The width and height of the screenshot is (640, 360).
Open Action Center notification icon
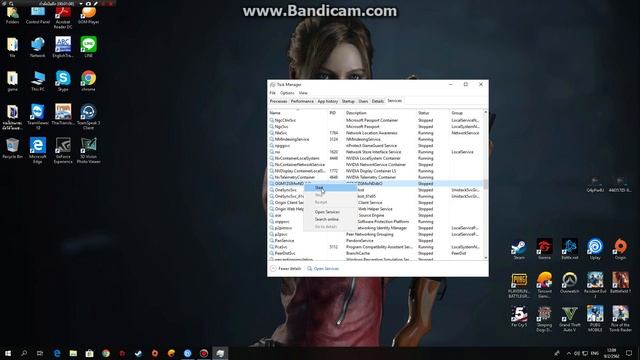[629, 353]
